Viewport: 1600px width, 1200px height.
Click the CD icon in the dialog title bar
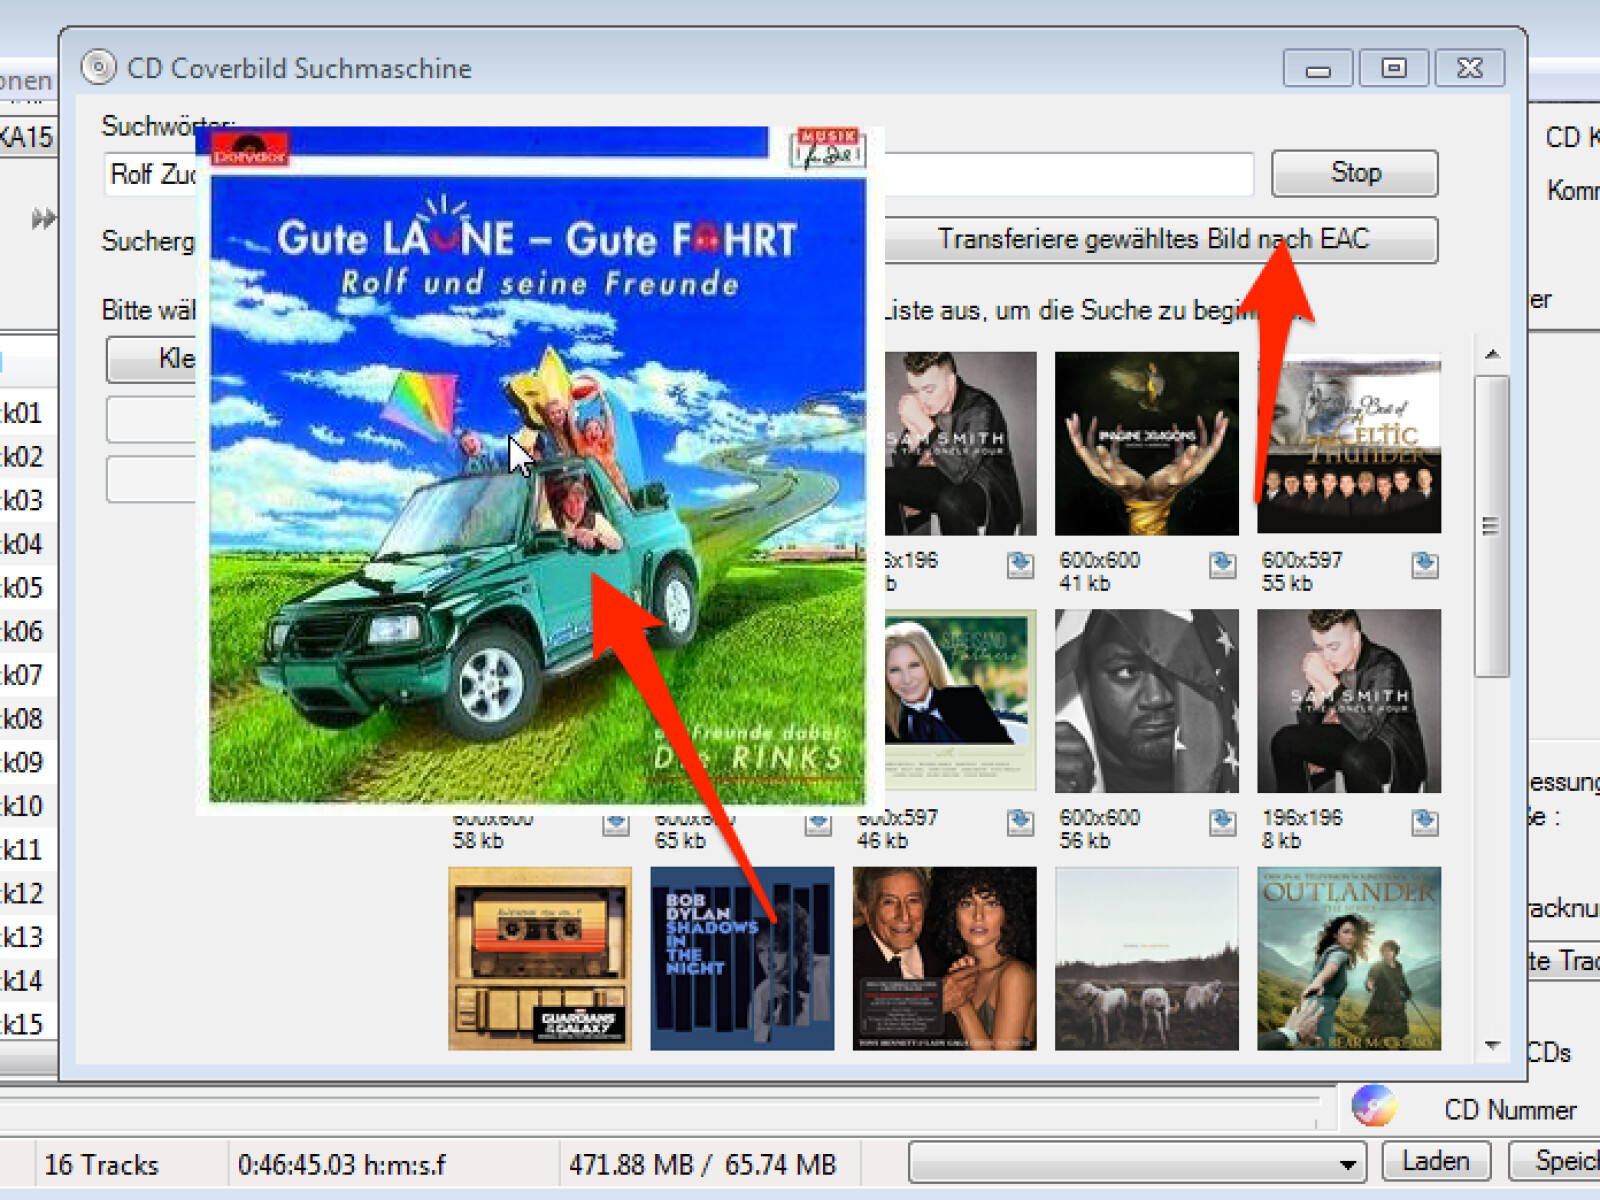[98, 68]
